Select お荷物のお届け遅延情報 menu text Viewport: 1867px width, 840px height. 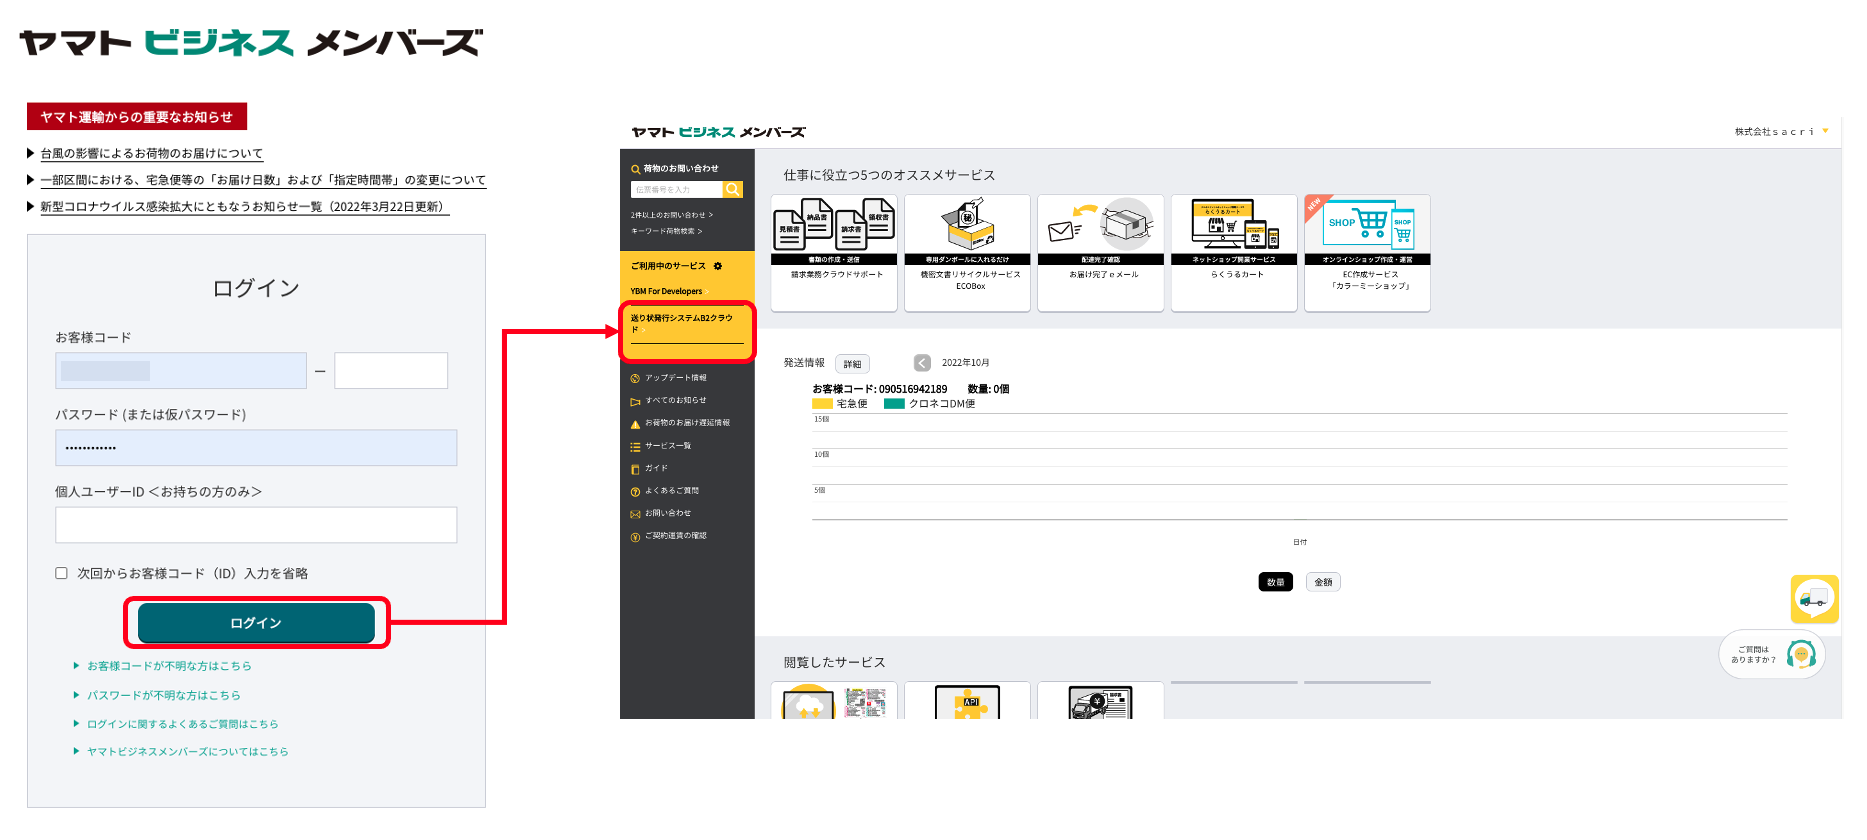pyautogui.click(x=687, y=423)
